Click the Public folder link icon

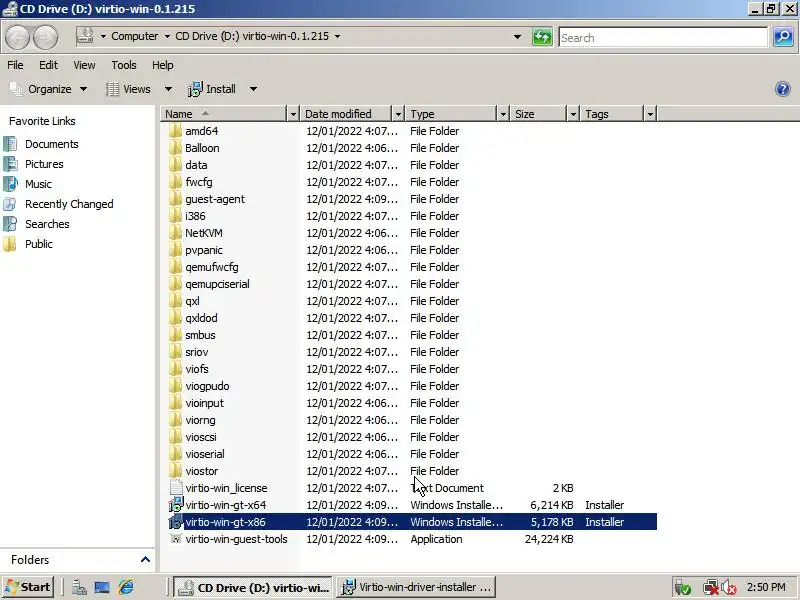10,244
